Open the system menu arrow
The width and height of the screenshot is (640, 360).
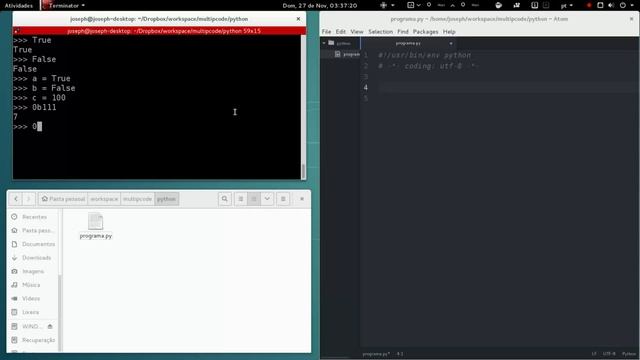[x=632, y=5]
